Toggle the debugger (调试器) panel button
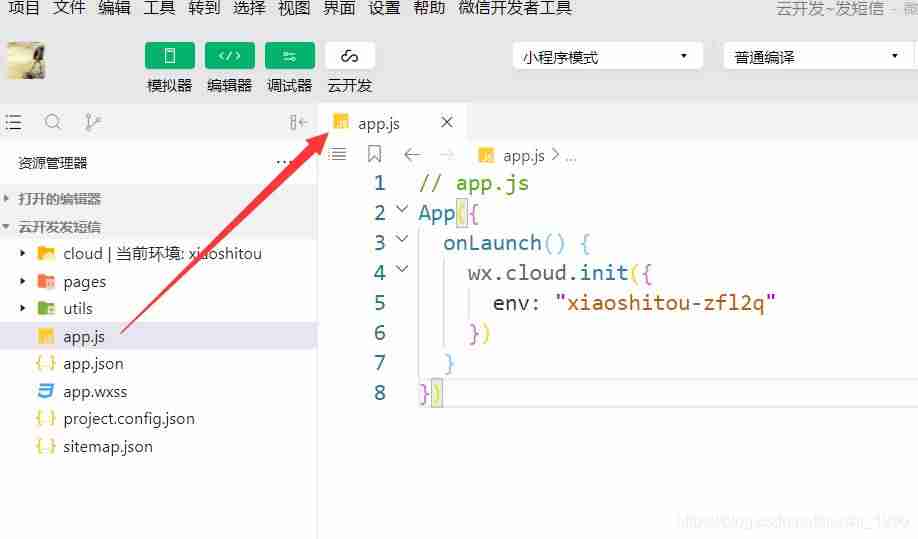This screenshot has height=539, width=918. (x=290, y=56)
